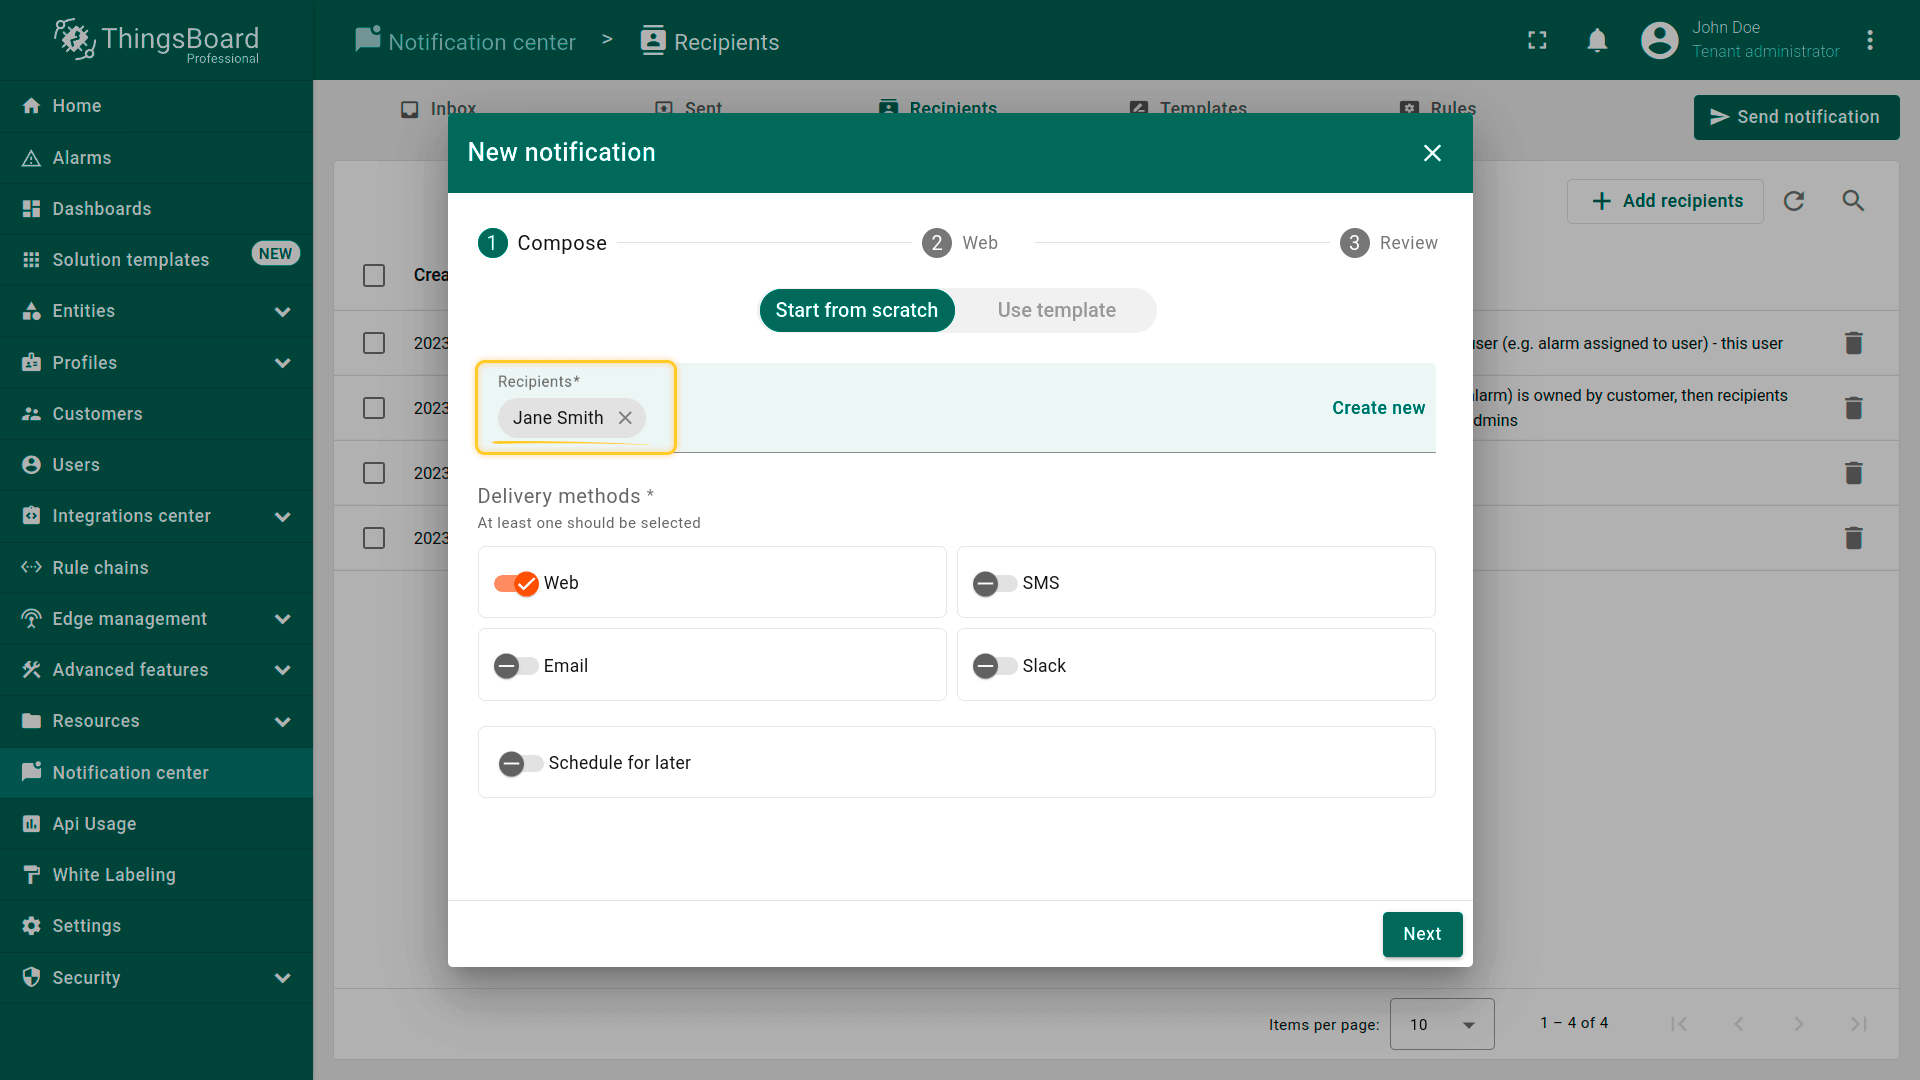Delete the first recipient row
Viewport: 1920px width, 1080px height.
coord(1853,343)
